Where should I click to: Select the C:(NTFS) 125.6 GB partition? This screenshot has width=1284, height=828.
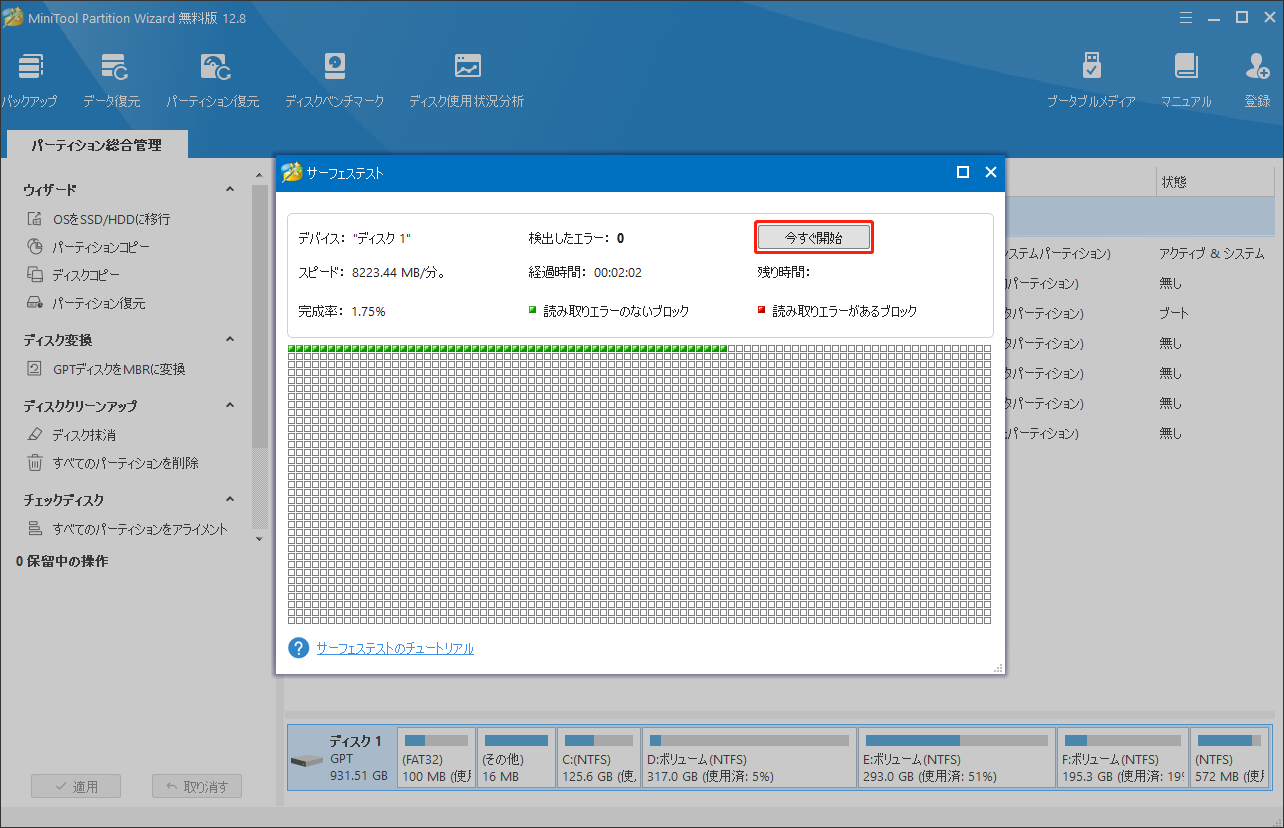tap(598, 757)
